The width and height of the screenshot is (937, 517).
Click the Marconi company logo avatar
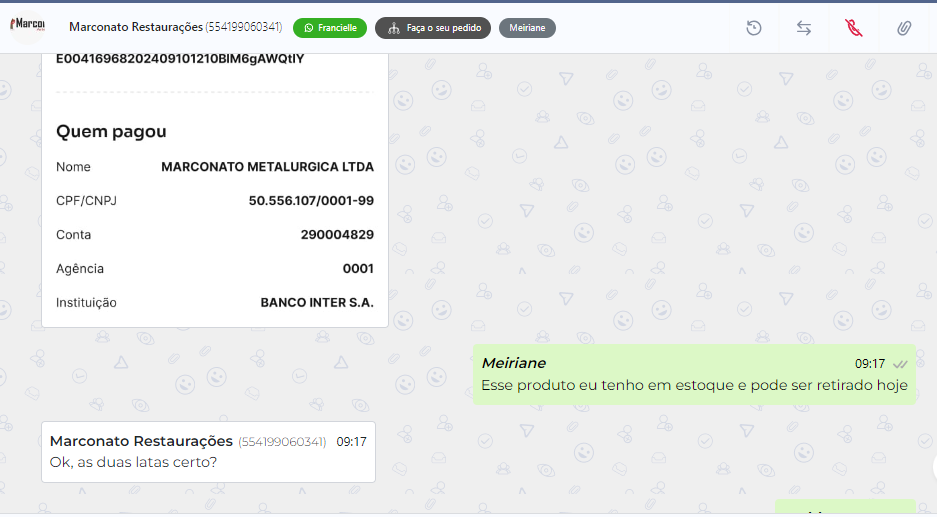click(28, 27)
